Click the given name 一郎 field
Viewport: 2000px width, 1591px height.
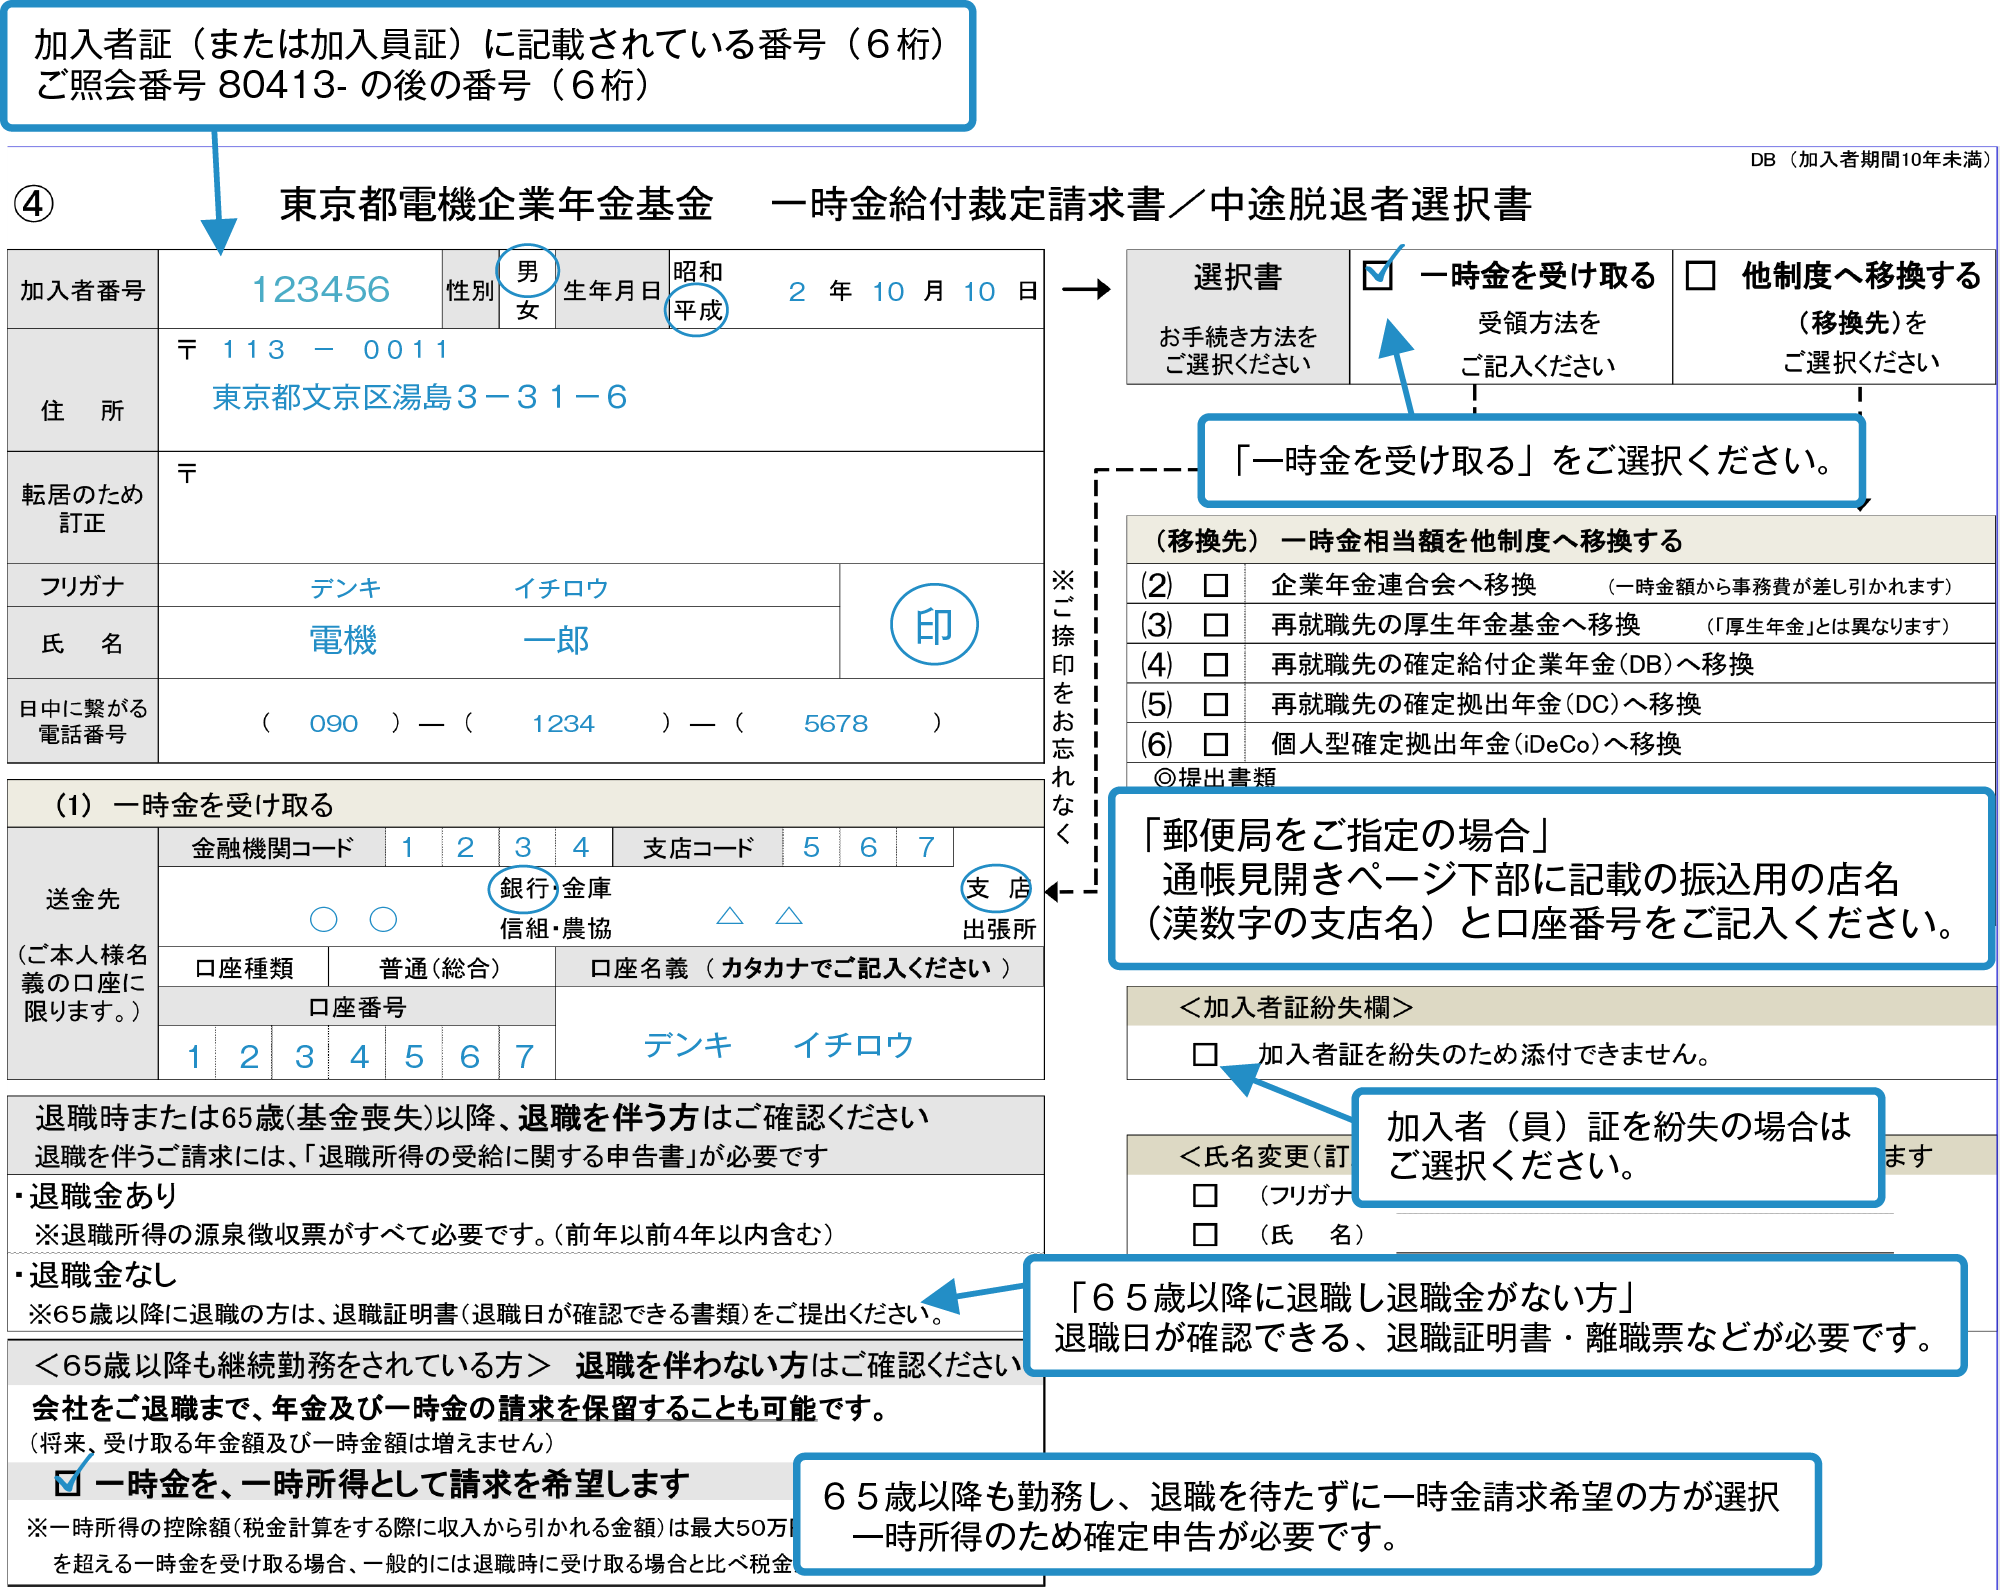[556, 640]
